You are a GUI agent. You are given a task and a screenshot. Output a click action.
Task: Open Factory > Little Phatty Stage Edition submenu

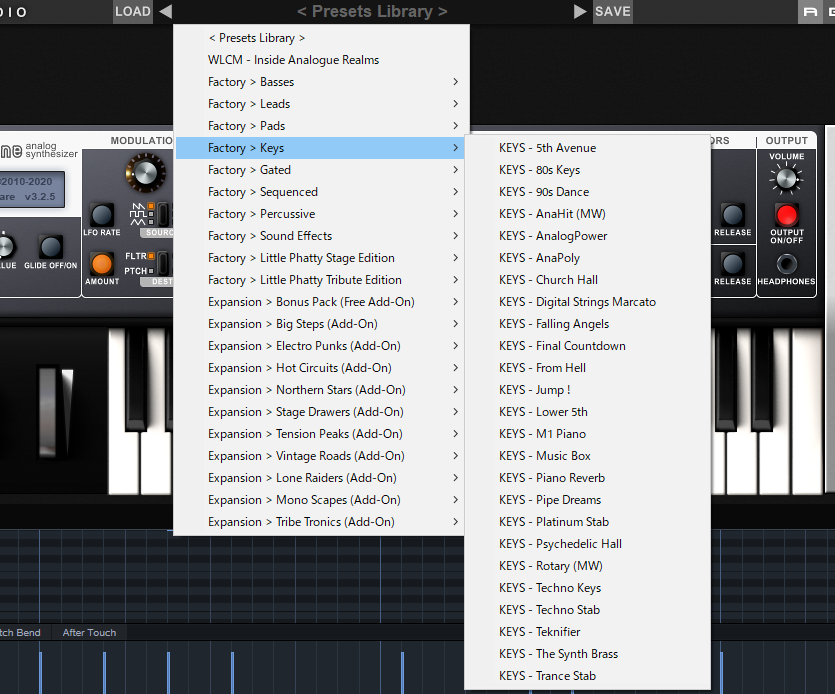[x=320, y=258]
